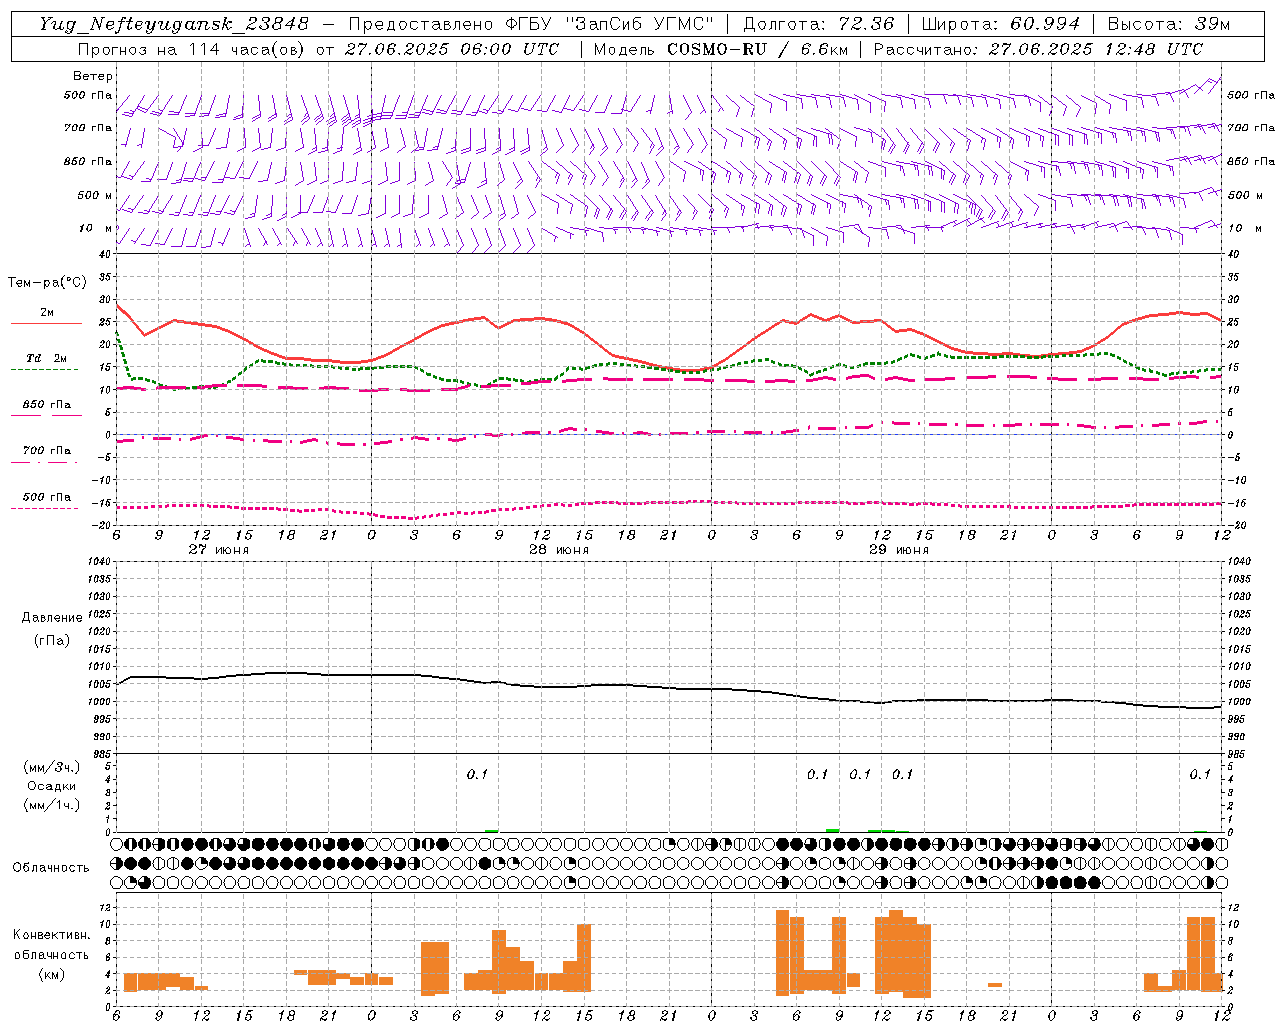Click the 'Конвективн.' convective cloud label
This screenshot has height=1024, width=1280.
(x=51, y=935)
